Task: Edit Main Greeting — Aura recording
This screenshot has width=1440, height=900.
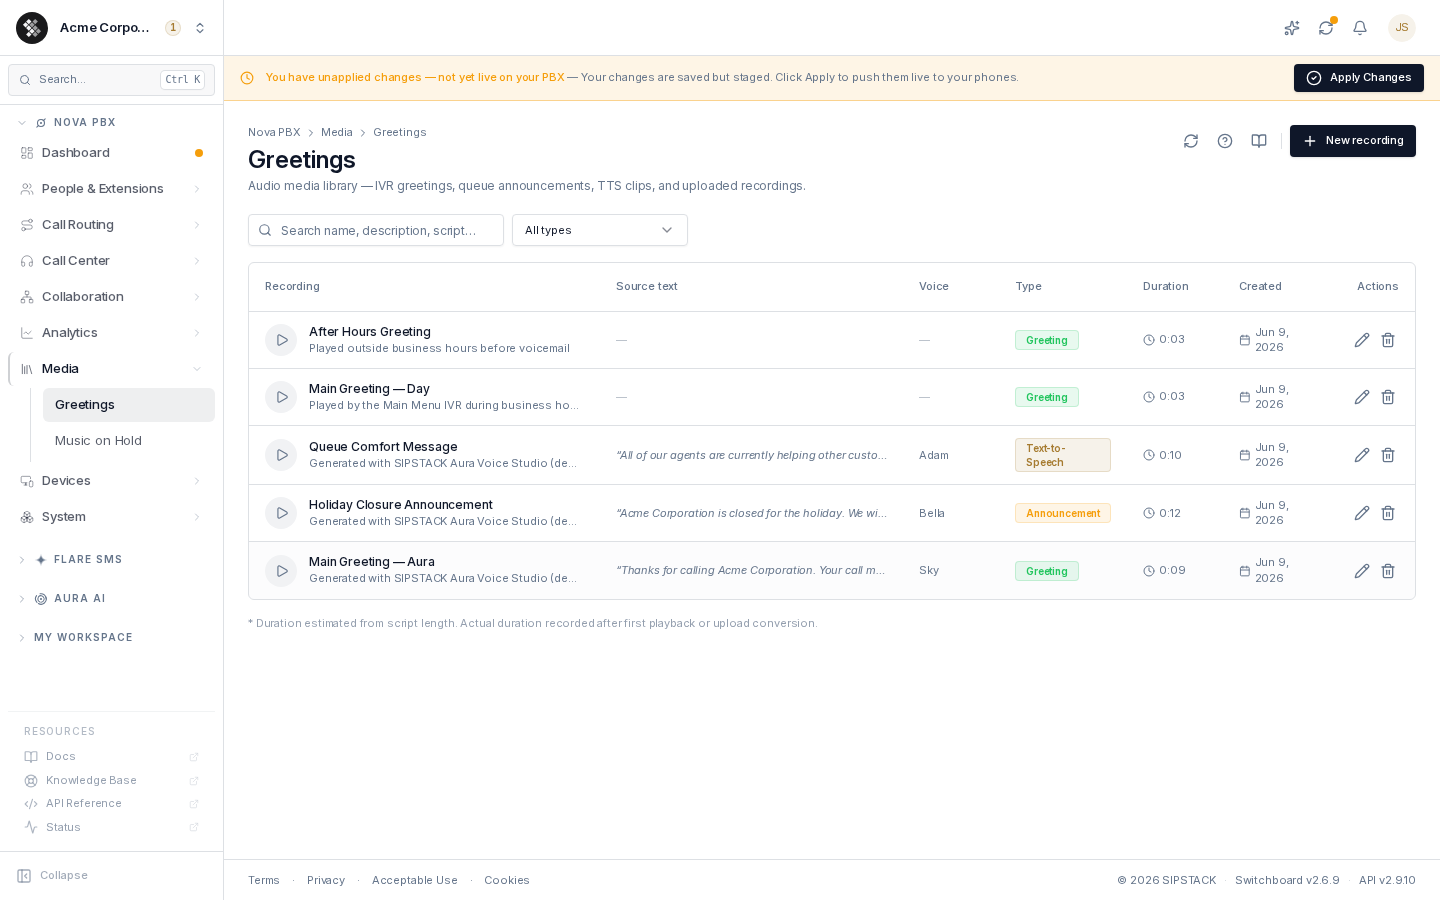Action: (1362, 571)
